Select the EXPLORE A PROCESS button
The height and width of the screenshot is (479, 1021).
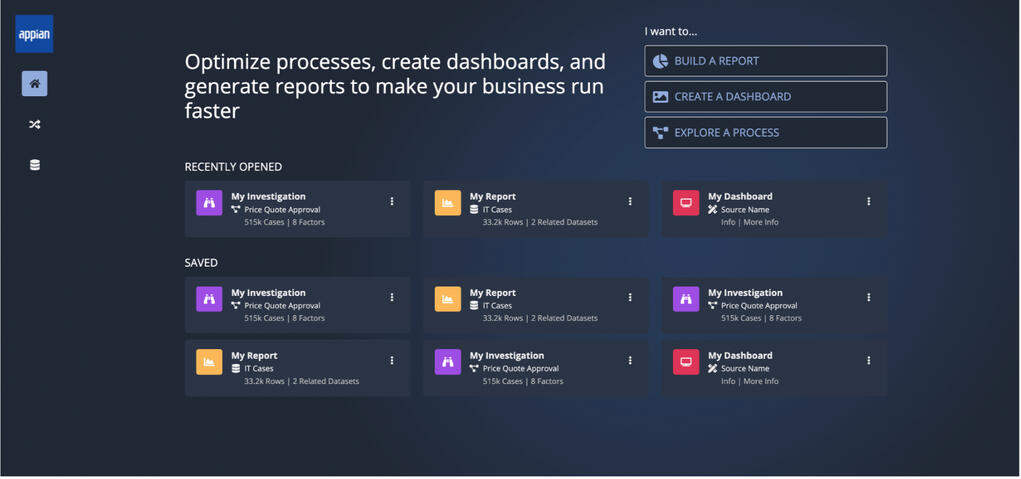click(x=765, y=133)
